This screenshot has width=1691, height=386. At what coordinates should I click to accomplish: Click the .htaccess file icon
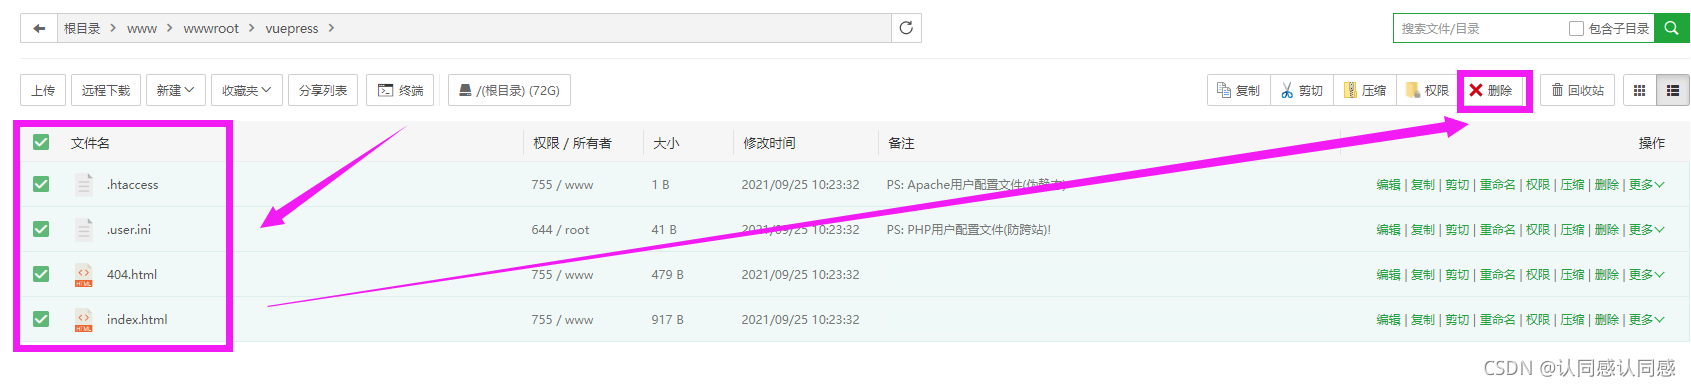point(84,184)
